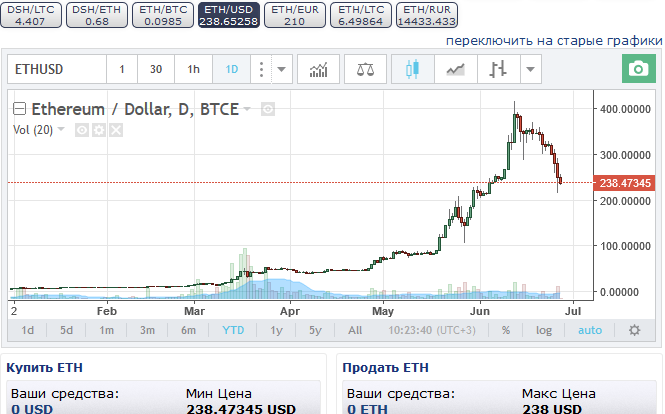Open more timeframes dropdown arrow
The height and width of the screenshot is (414, 665).
point(282,69)
